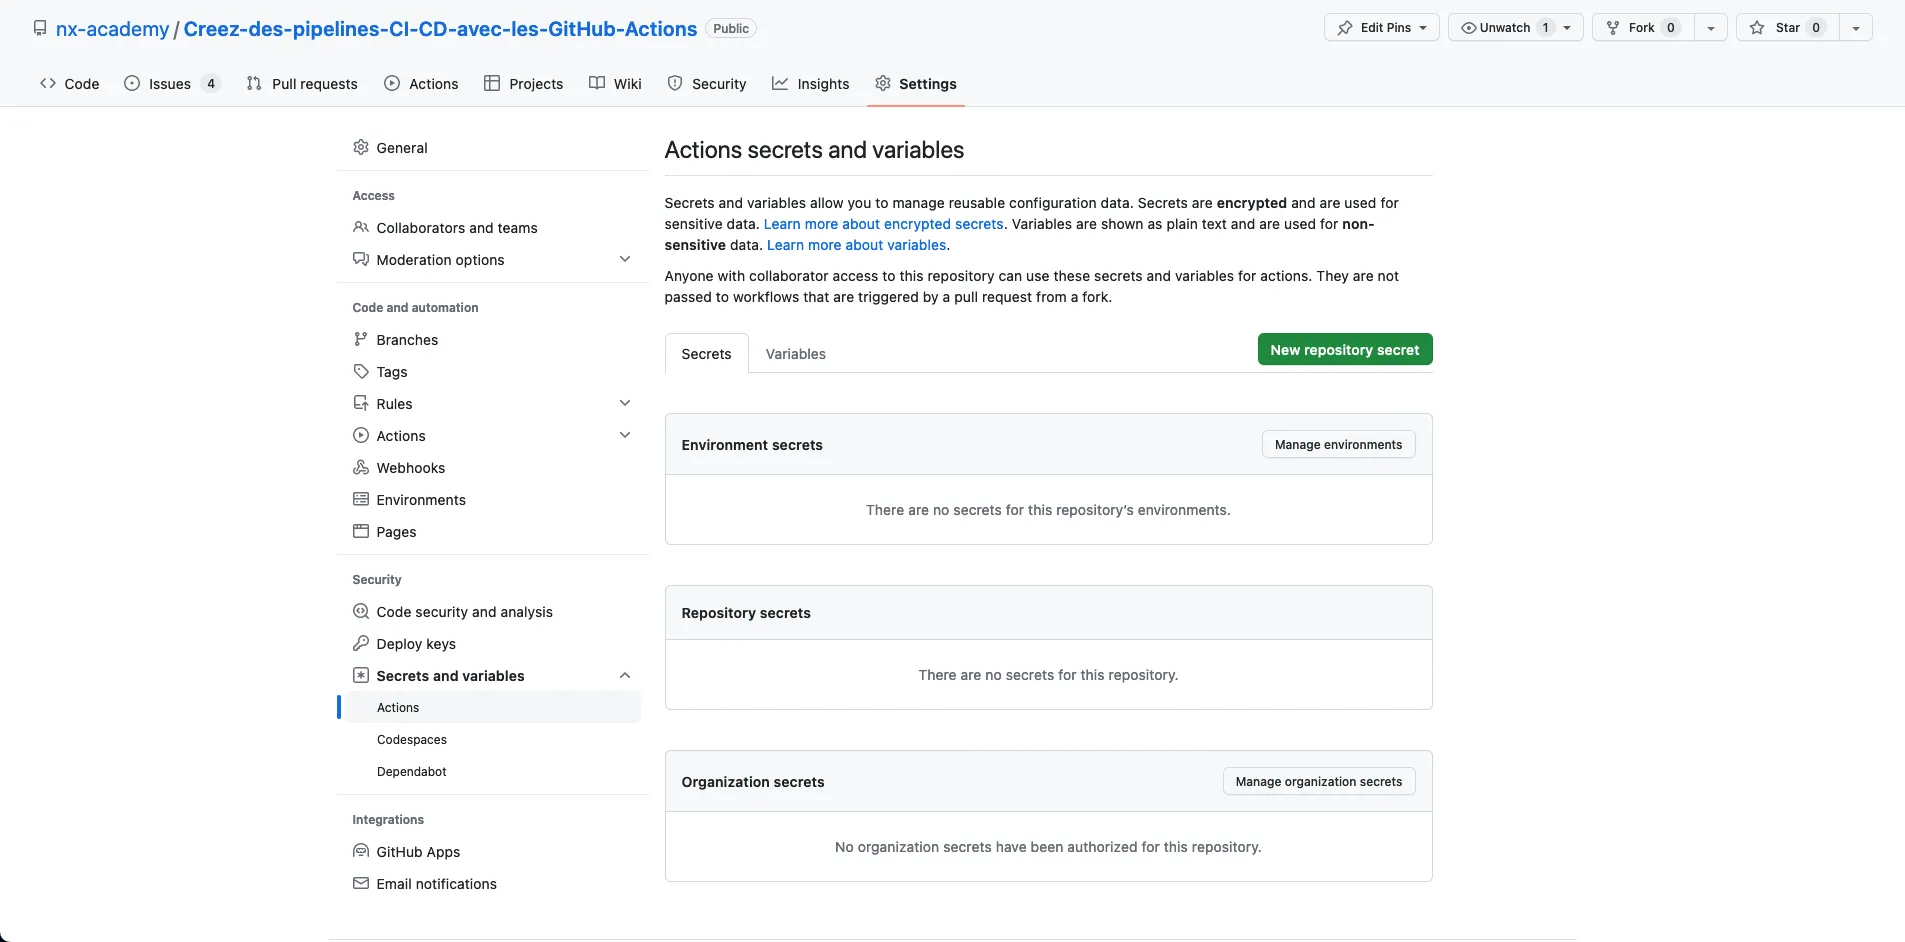
Task: Click the Deploy keys key icon
Action: pyautogui.click(x=361, y=644)
